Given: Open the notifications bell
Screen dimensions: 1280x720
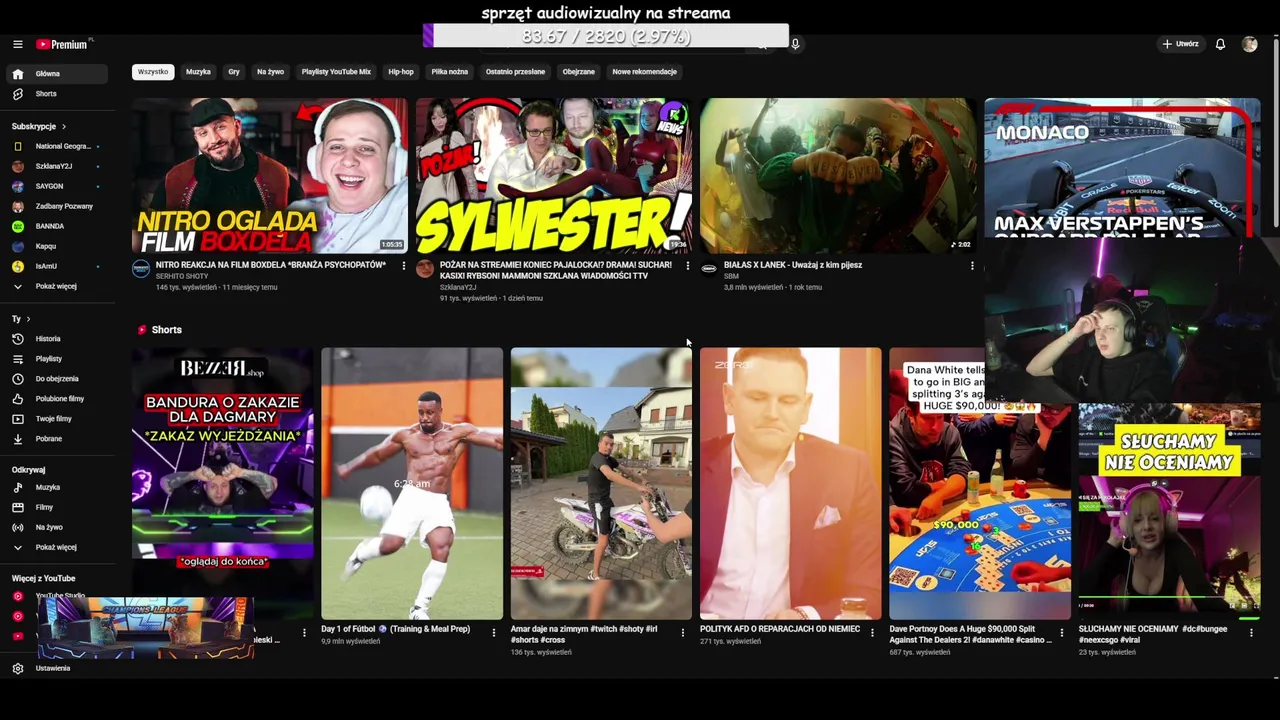Looking at the screenshot, I should (x=1220, y=44).
